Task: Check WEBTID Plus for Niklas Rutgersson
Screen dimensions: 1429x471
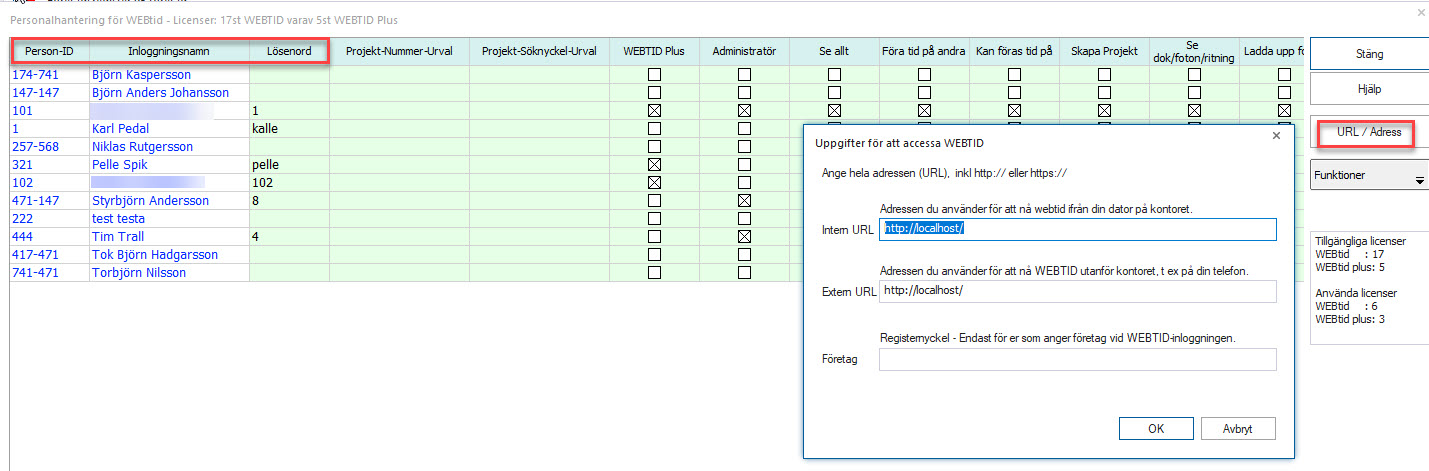Action: (654, 147)
